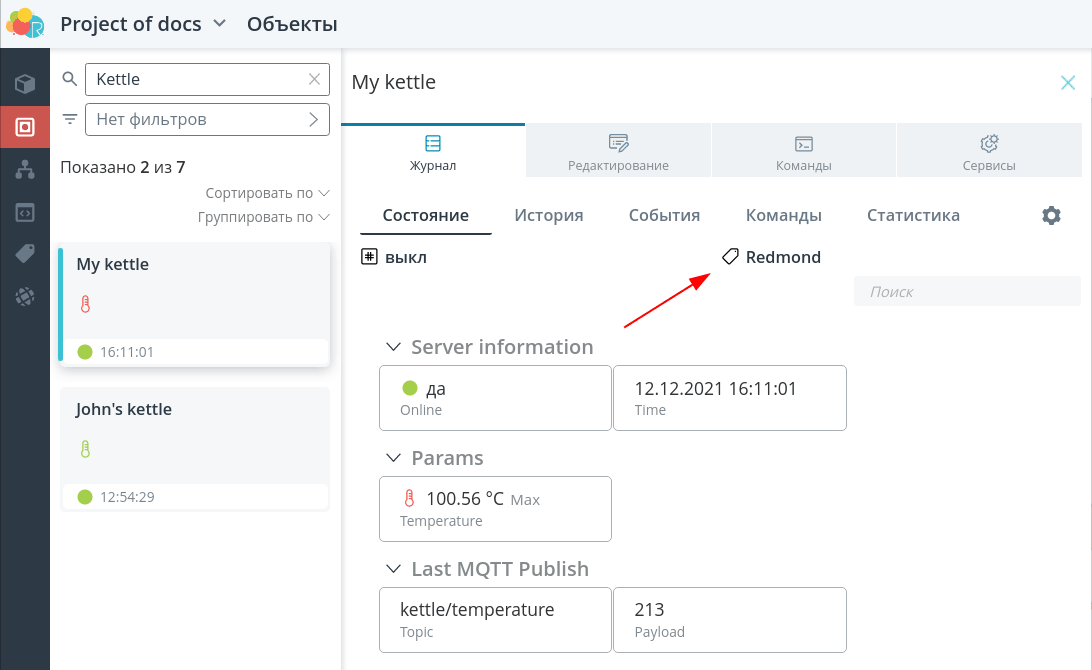Open the hierarchy tree icon in sidebar
1092x670 pixels.
coord(25,169)
